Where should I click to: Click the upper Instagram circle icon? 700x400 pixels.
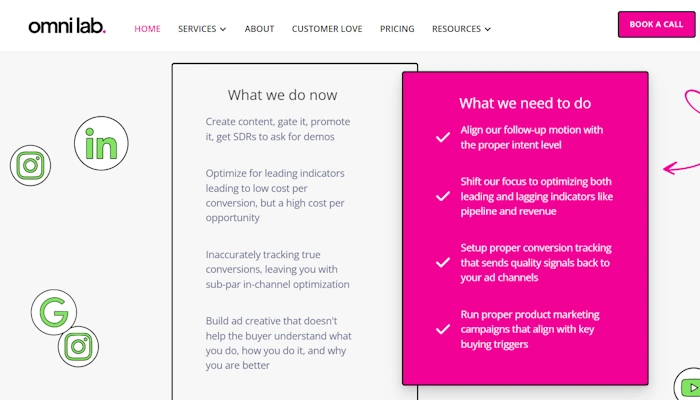[x=30, y=166]
